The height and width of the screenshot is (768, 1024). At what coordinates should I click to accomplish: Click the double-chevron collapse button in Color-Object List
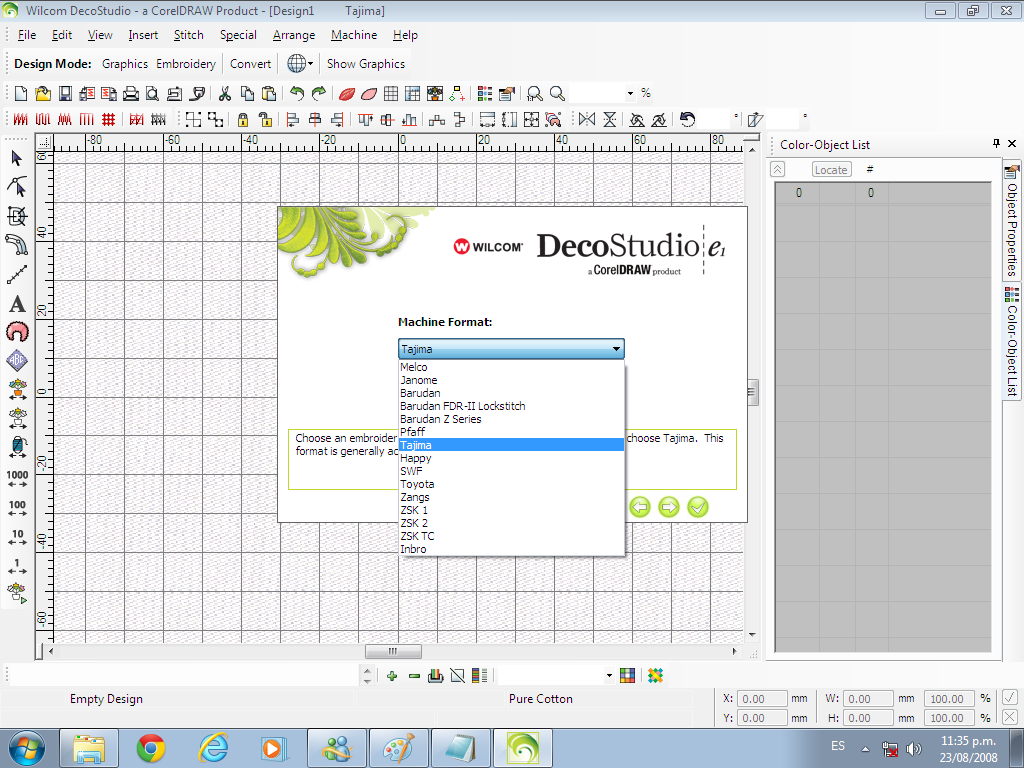pyautogui.click(x=777, y=170)
